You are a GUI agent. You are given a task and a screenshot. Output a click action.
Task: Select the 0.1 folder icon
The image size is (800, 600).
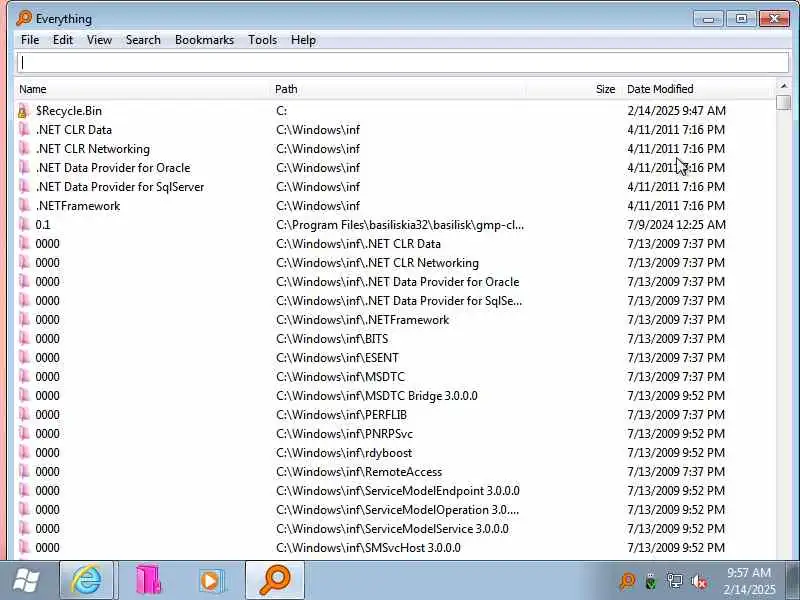point(23,224)
